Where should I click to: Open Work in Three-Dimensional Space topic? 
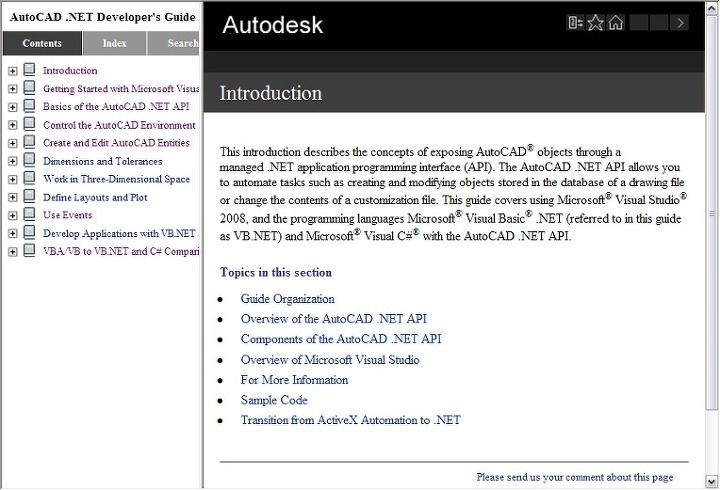click(x=116, y=179)
